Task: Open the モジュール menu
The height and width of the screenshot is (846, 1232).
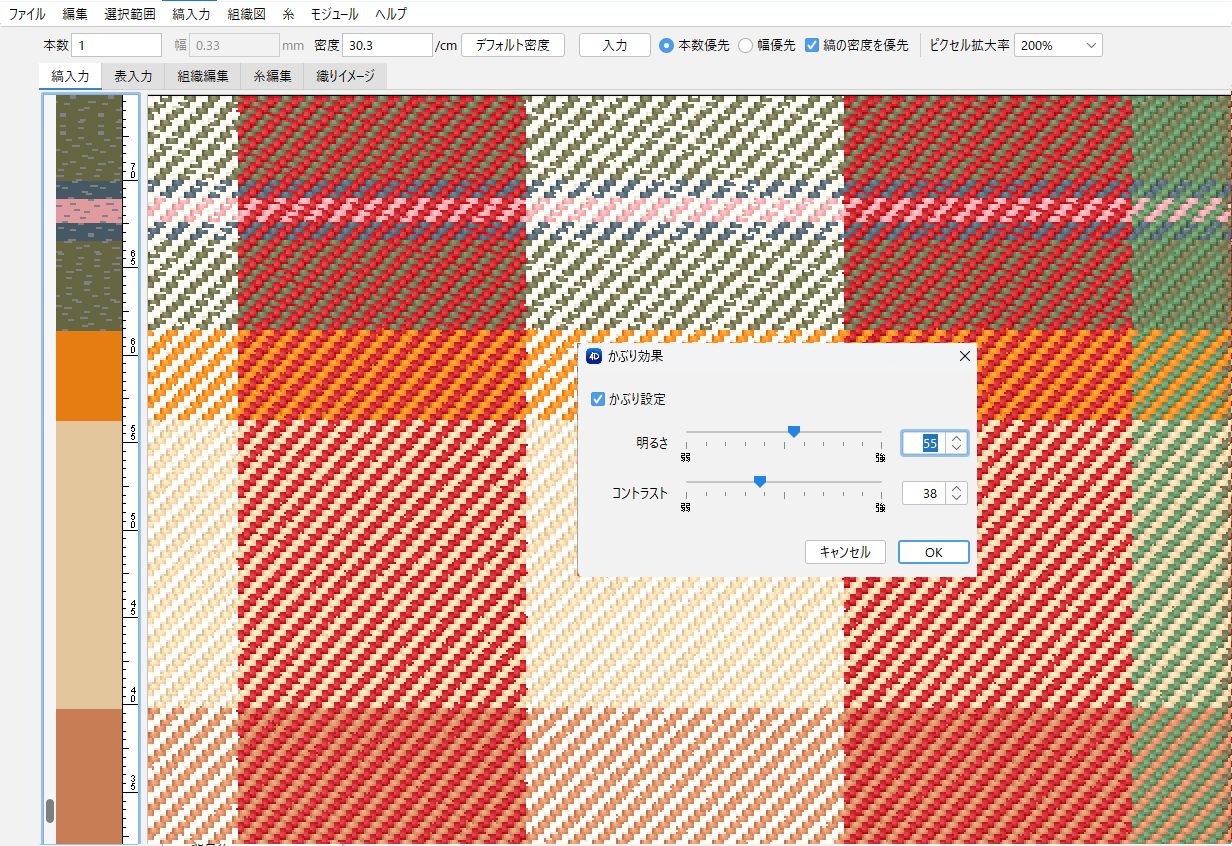Action: click(334, 14)
